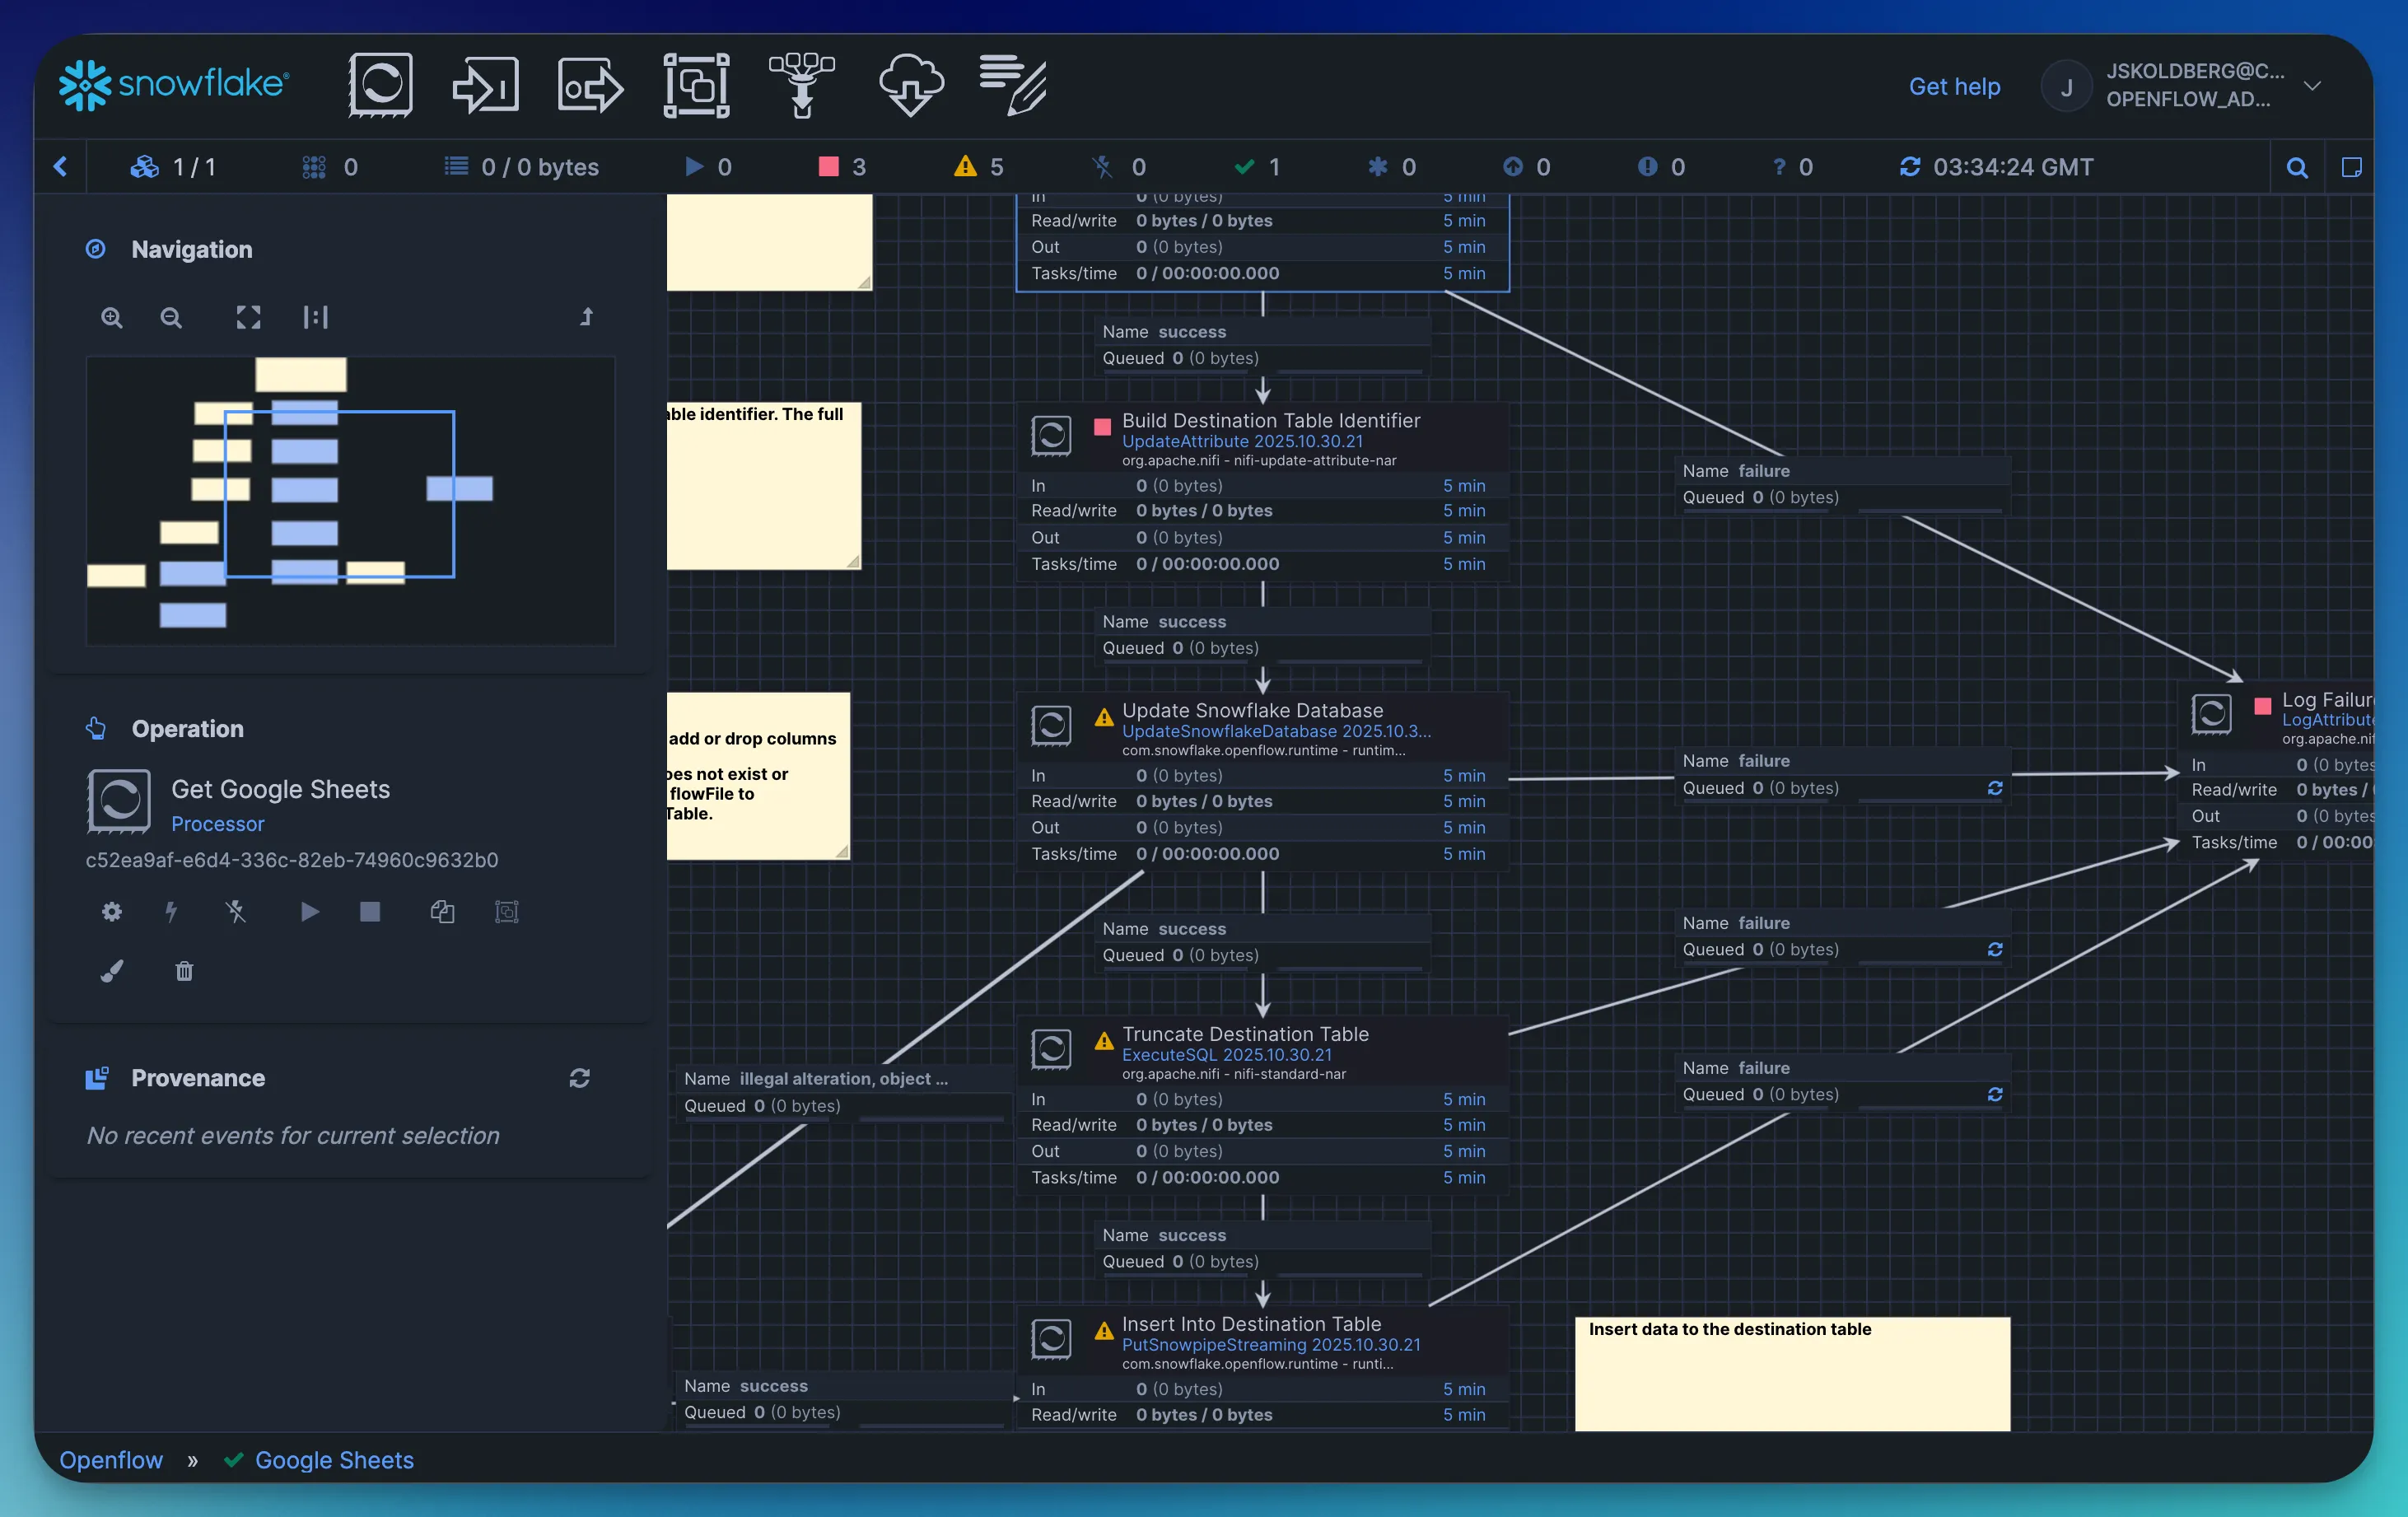Viewport: 2408px width, 1517px height.
Task: Click warning icon on Update Snowflake Database
Action: point(1103,717)
